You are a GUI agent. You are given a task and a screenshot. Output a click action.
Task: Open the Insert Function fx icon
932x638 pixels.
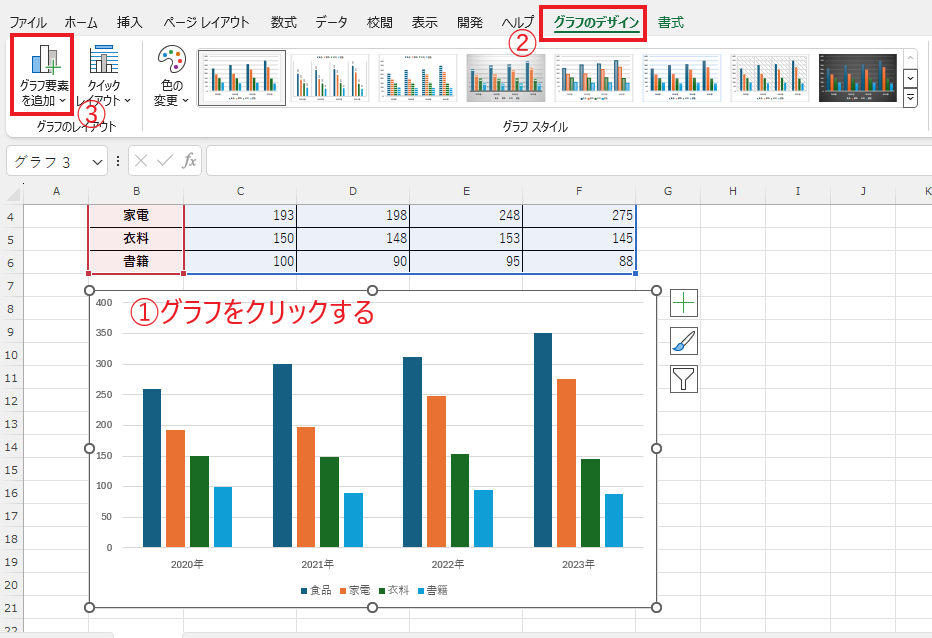click(189, 161)
